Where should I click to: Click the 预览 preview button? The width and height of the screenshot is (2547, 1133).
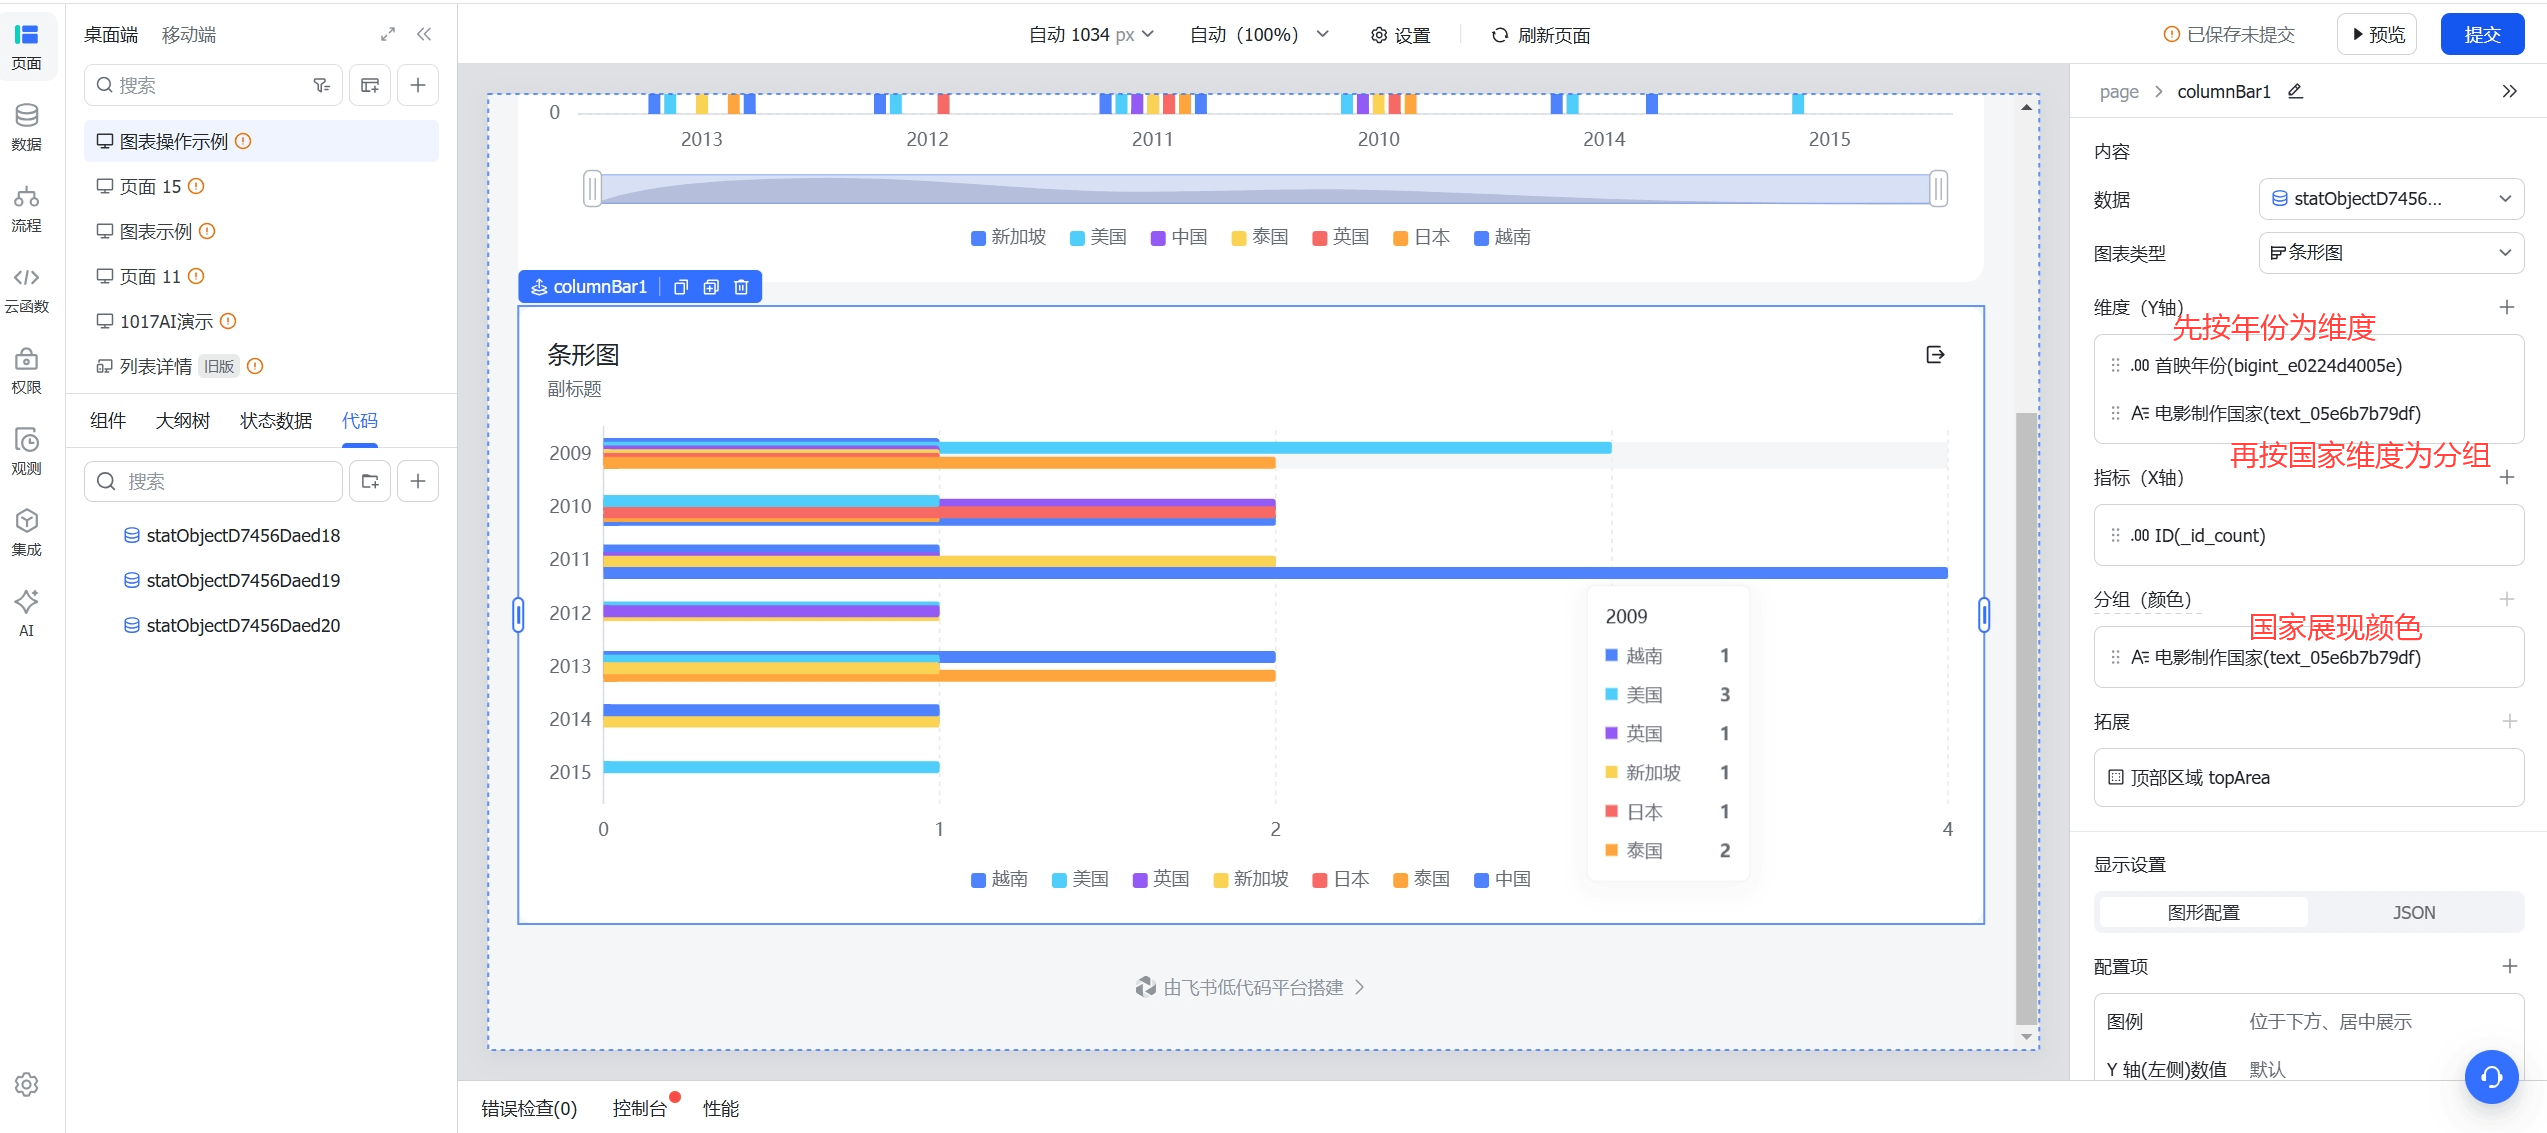(2377, 35)
